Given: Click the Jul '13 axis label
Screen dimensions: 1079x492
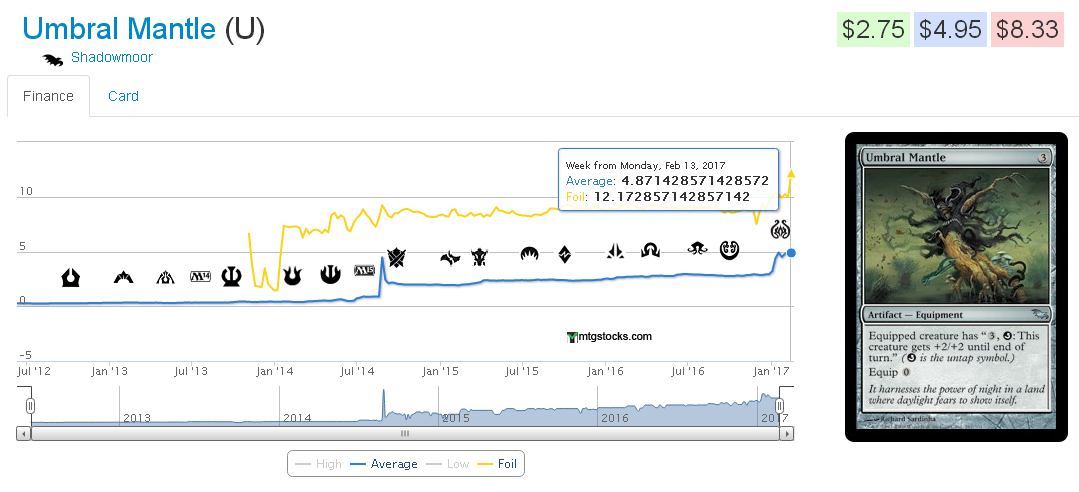Looking at the screenshot, I should point(191,372).
